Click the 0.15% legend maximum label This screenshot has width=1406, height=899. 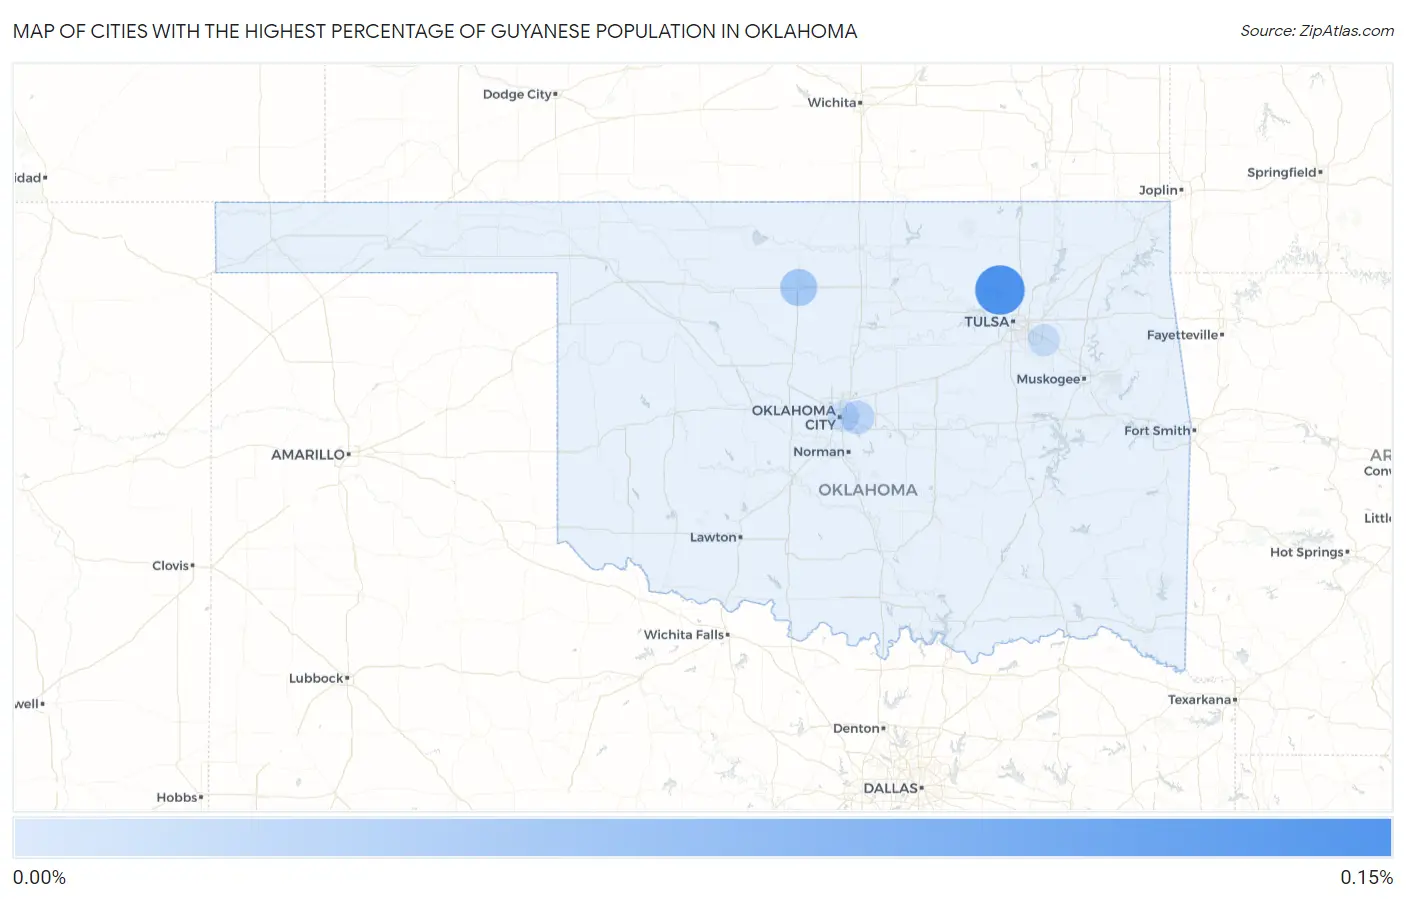1366,877
